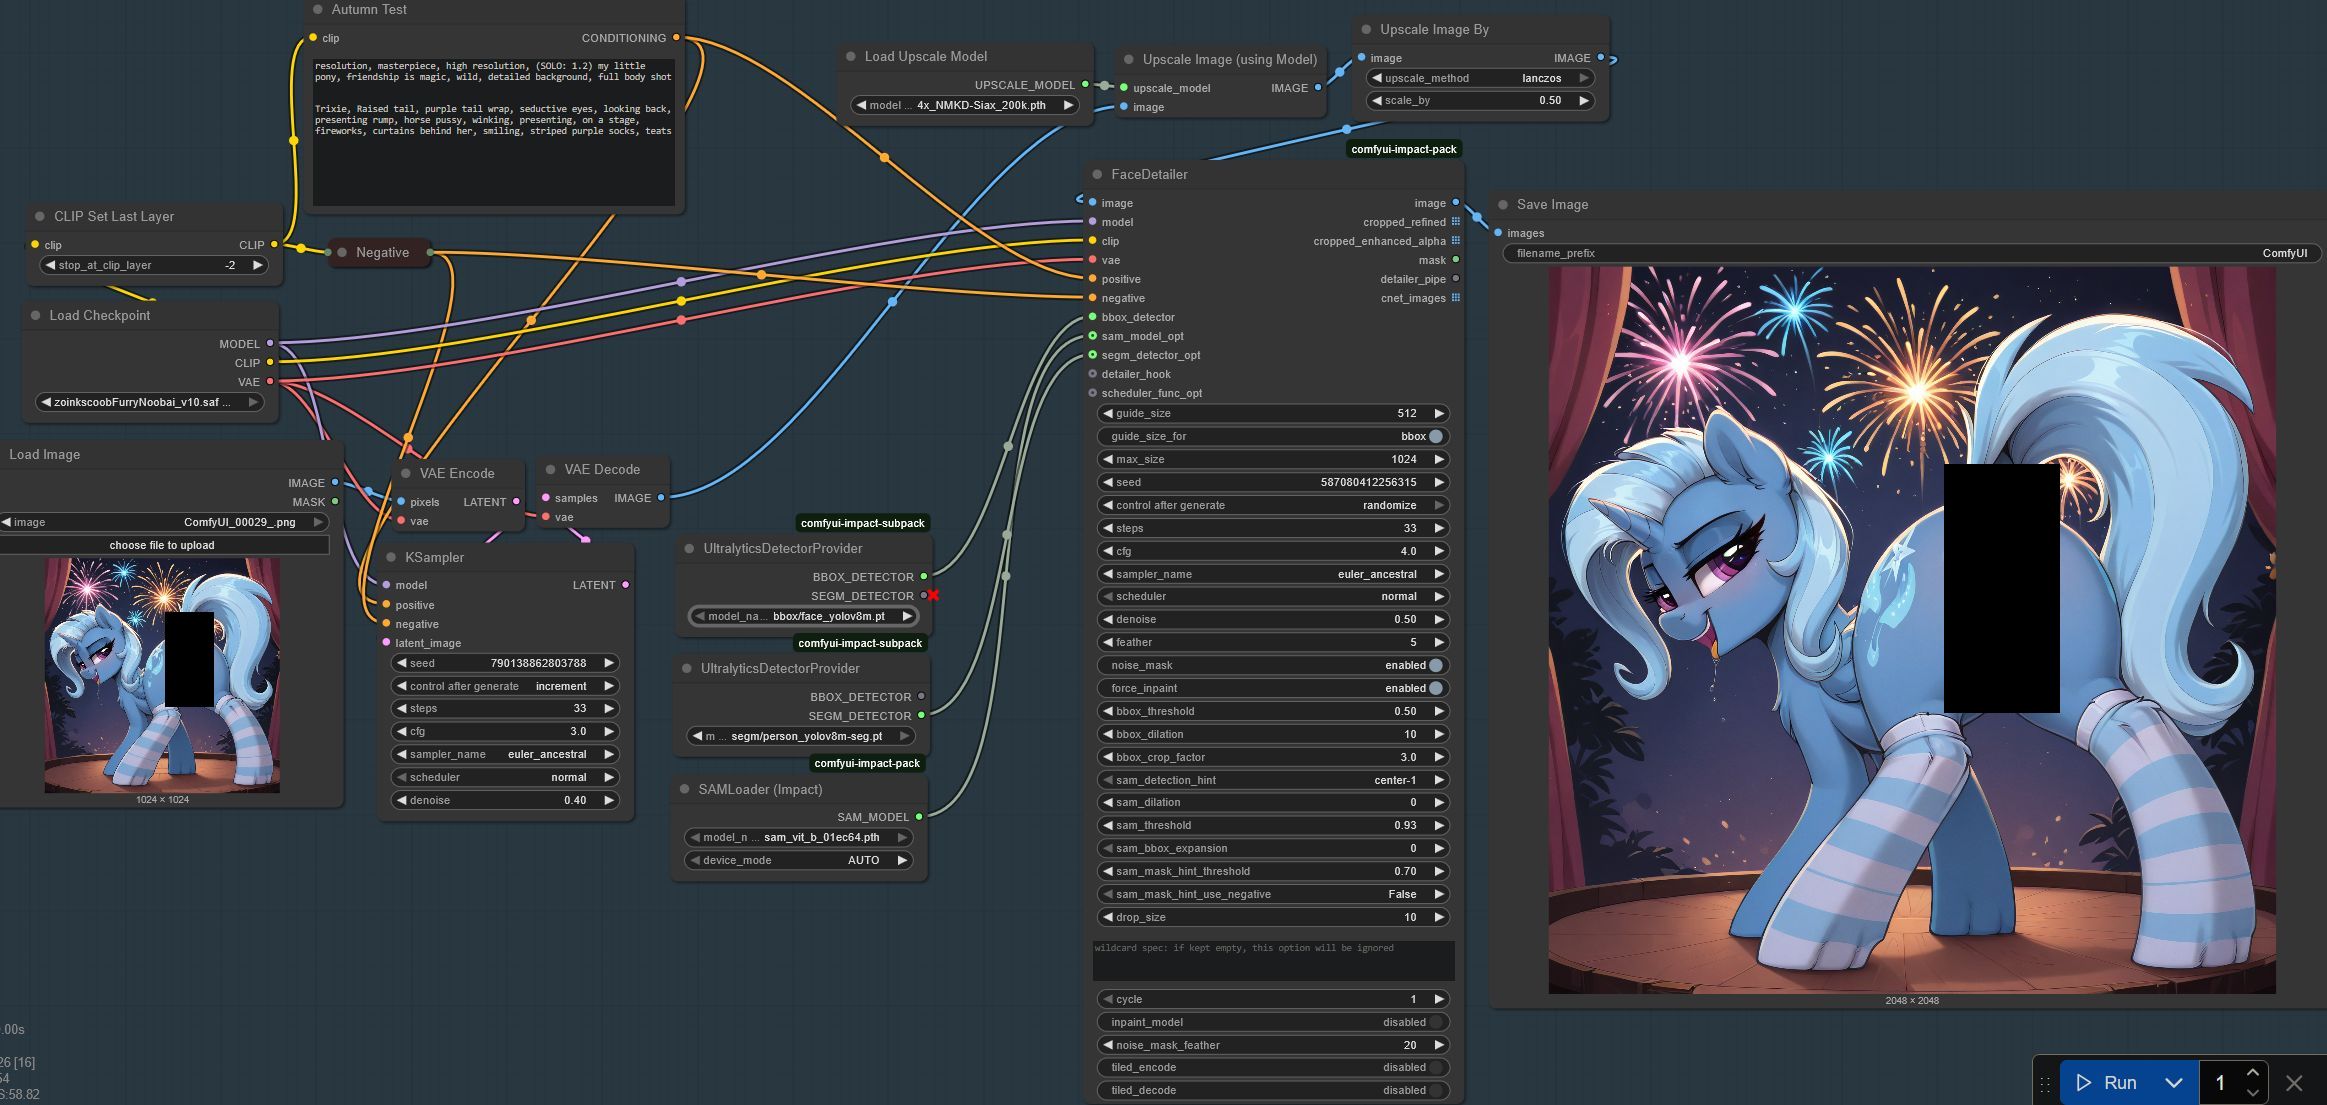Click the red X on SEGM_DETECTOR output
2327x1105 pixels.
point(933,596)
